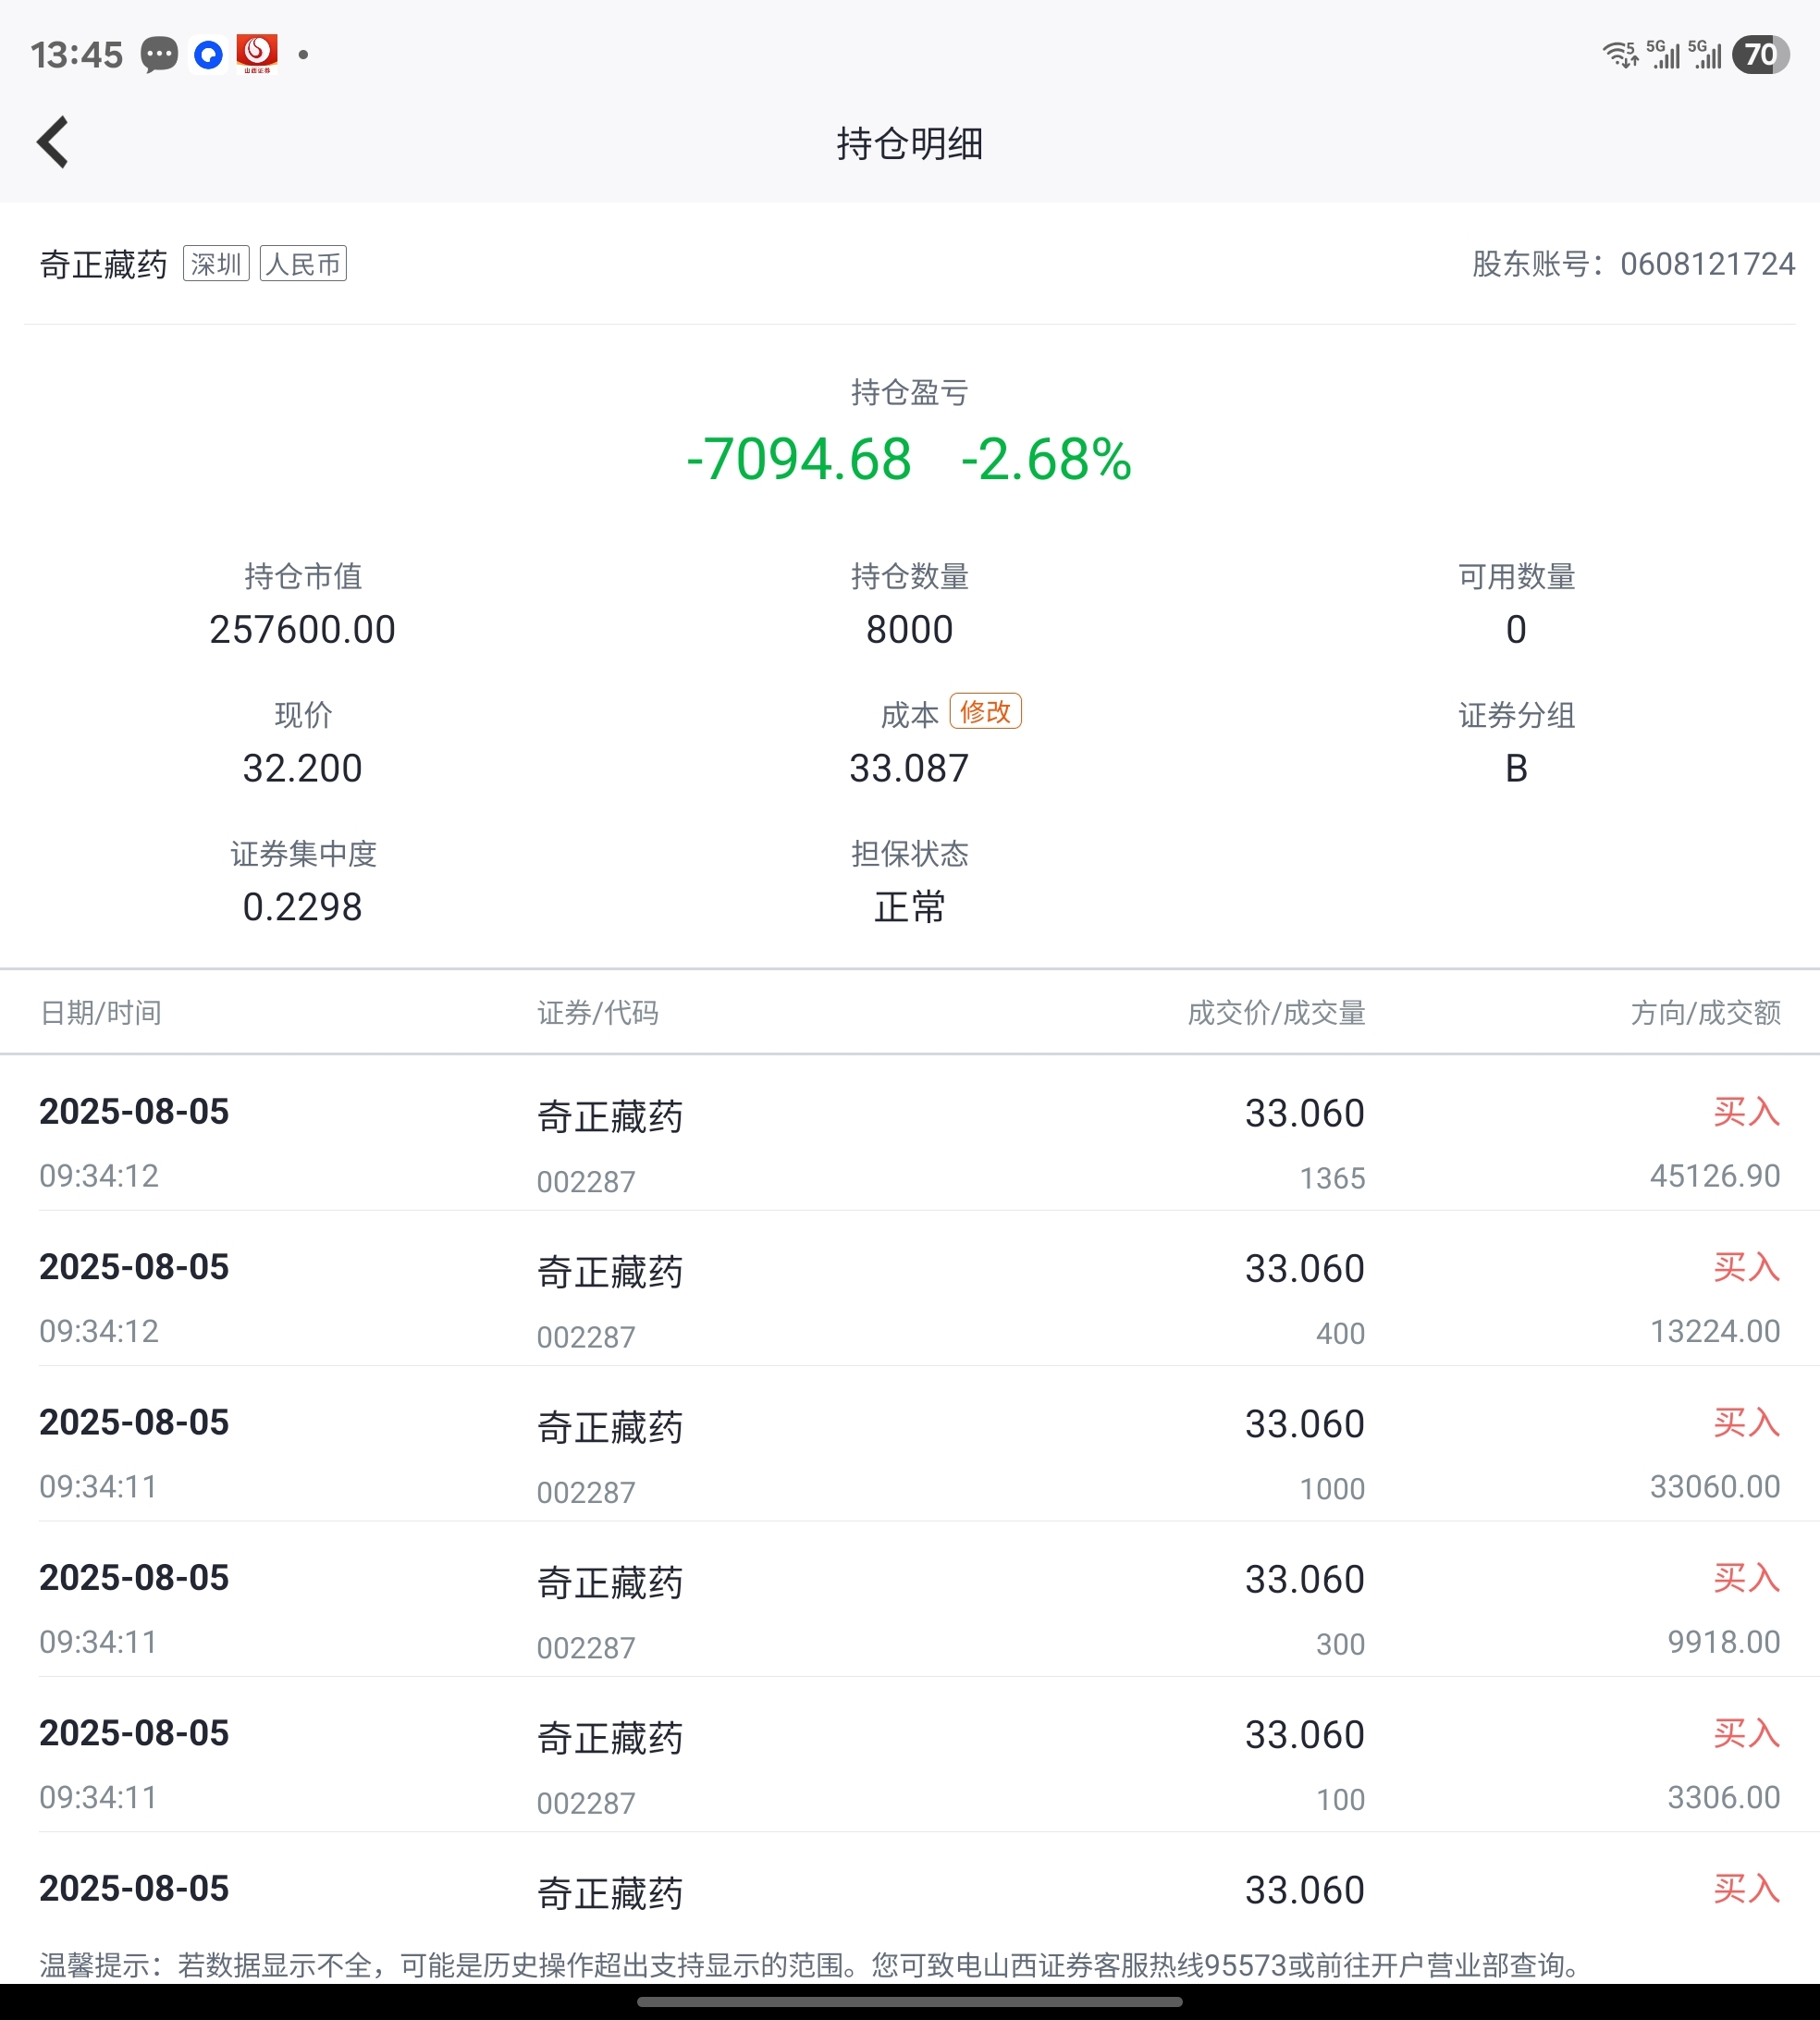Open the trade row with amount 3306.00
The height and width of the screenshot is (2020, 1820).
(x=910, y=1755)
